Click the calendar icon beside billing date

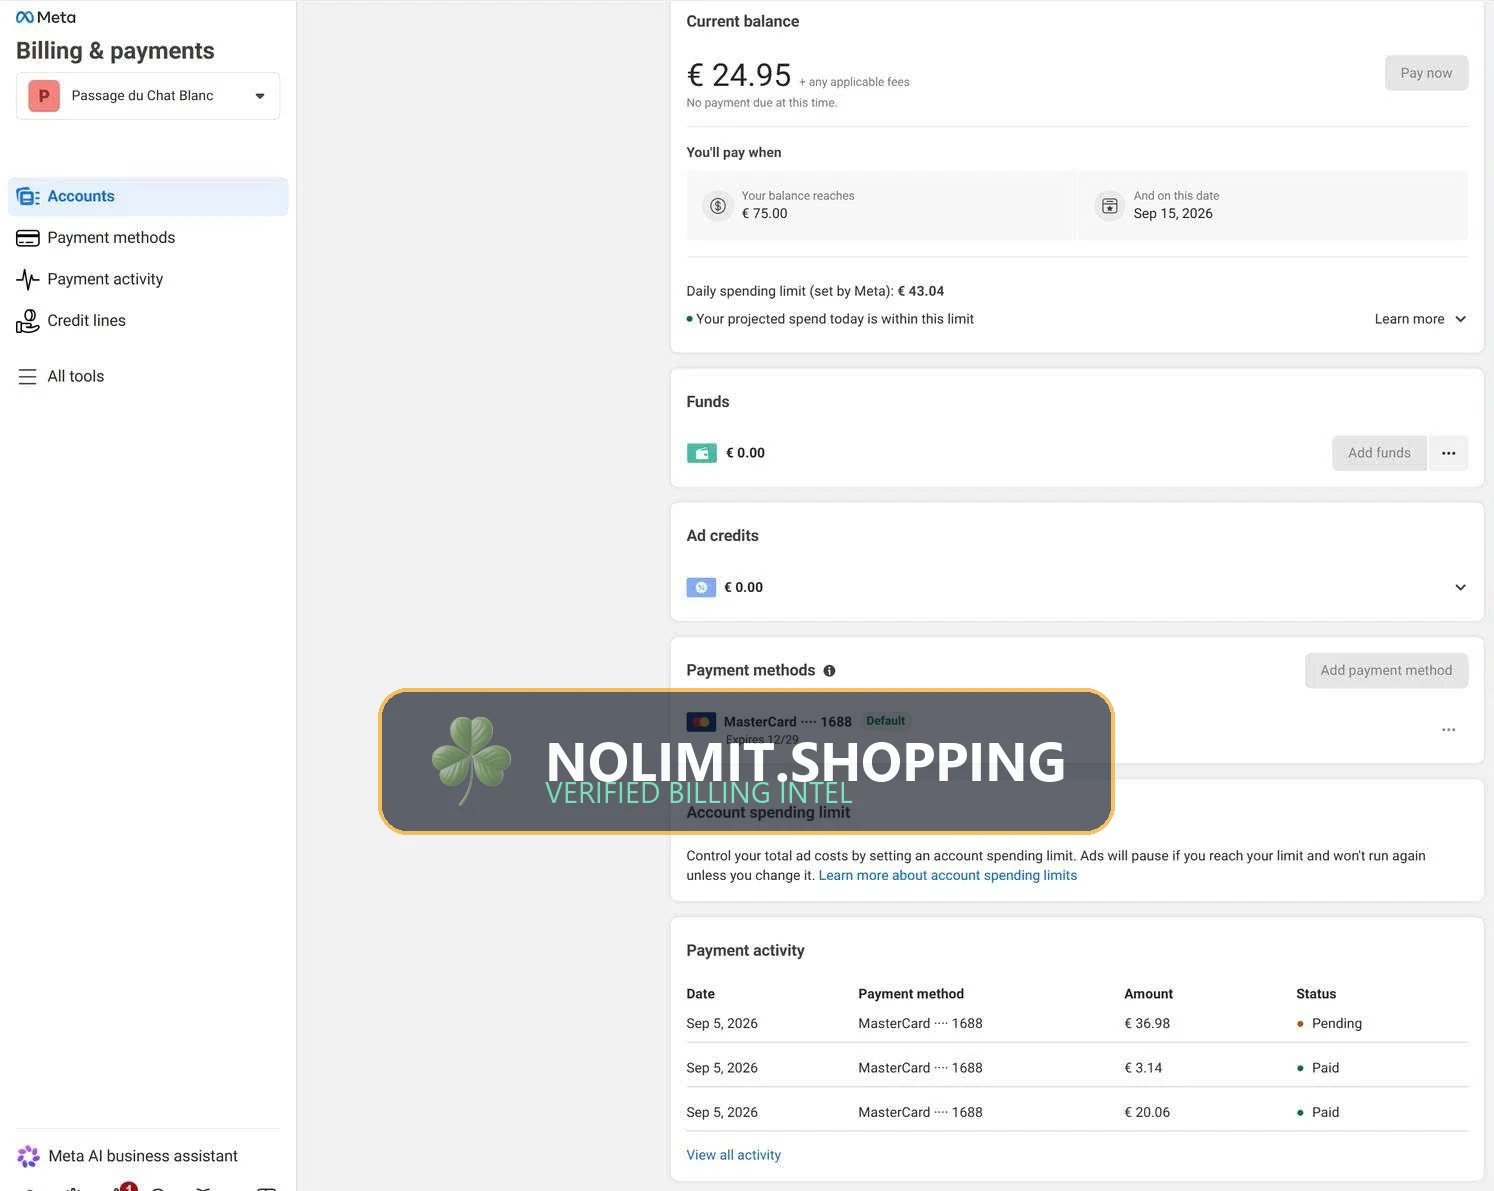1110,206
